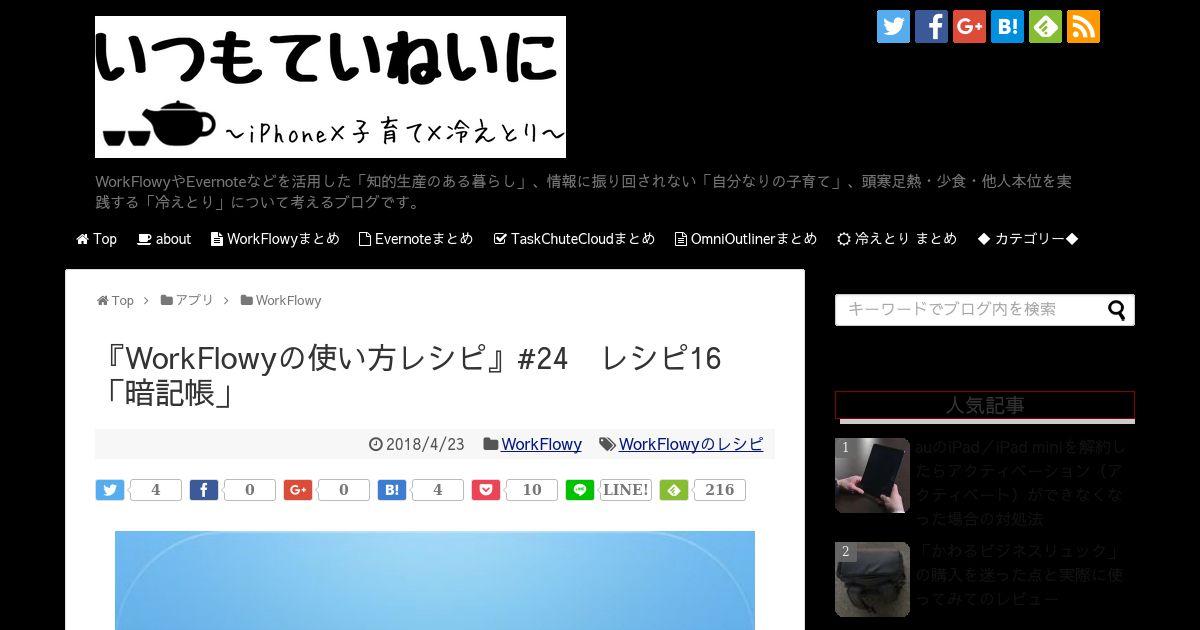Click the article's blue header image
The height and width of the screenshot is (630, 1200).
pyautogui.click(x=435, y=580)
